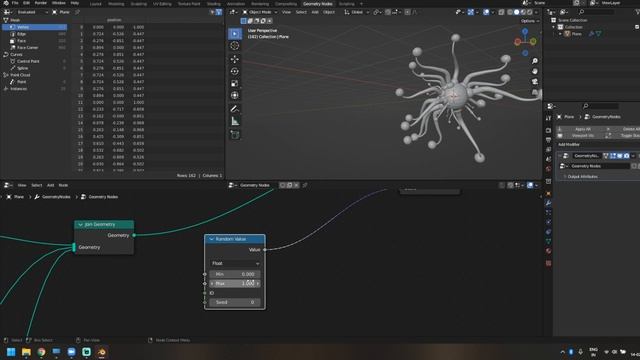Open the node editor Add menu
Viewport: 640px width, 360px height.
point(51,185)
